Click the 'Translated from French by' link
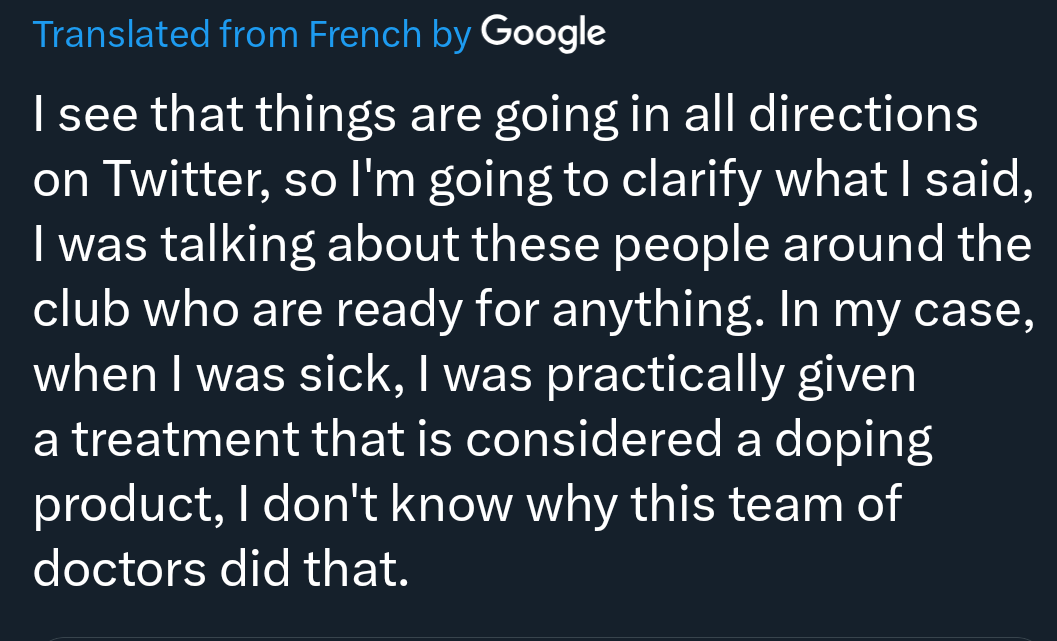 251,34
